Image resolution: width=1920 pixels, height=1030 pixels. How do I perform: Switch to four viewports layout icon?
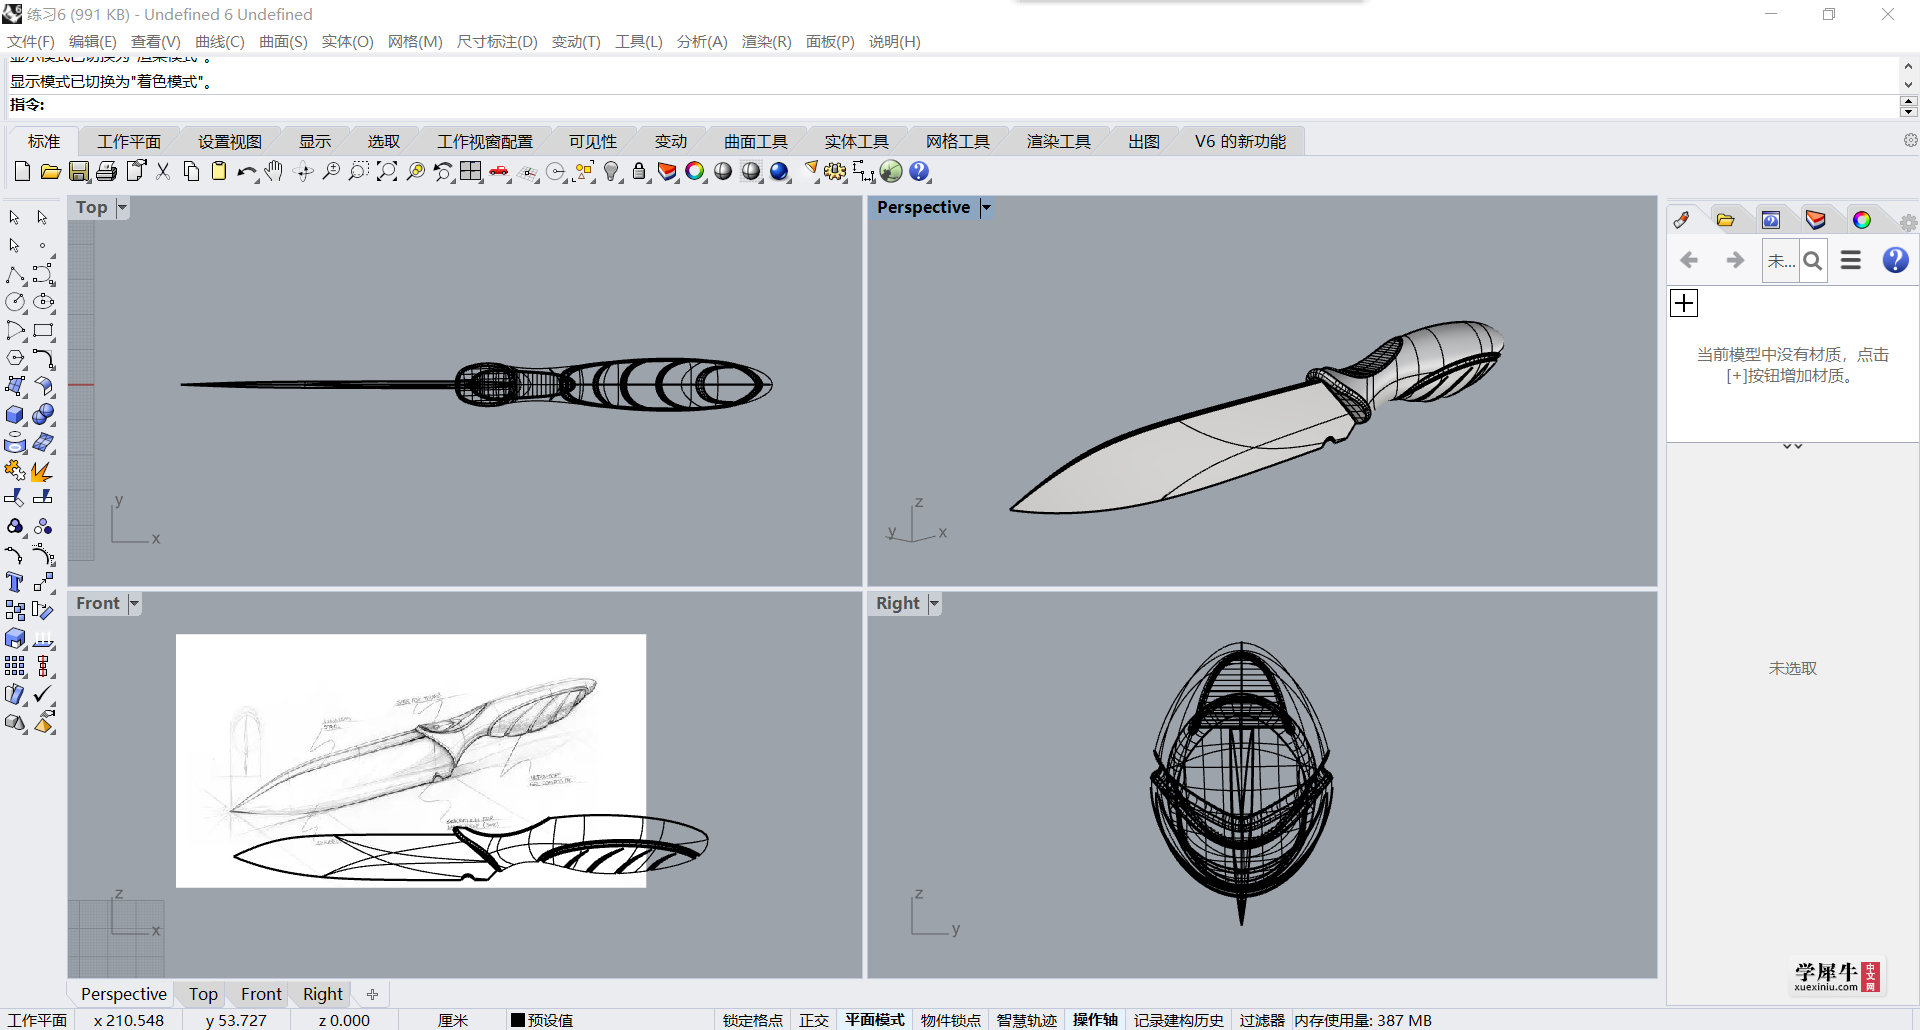[x=471, y=172]
